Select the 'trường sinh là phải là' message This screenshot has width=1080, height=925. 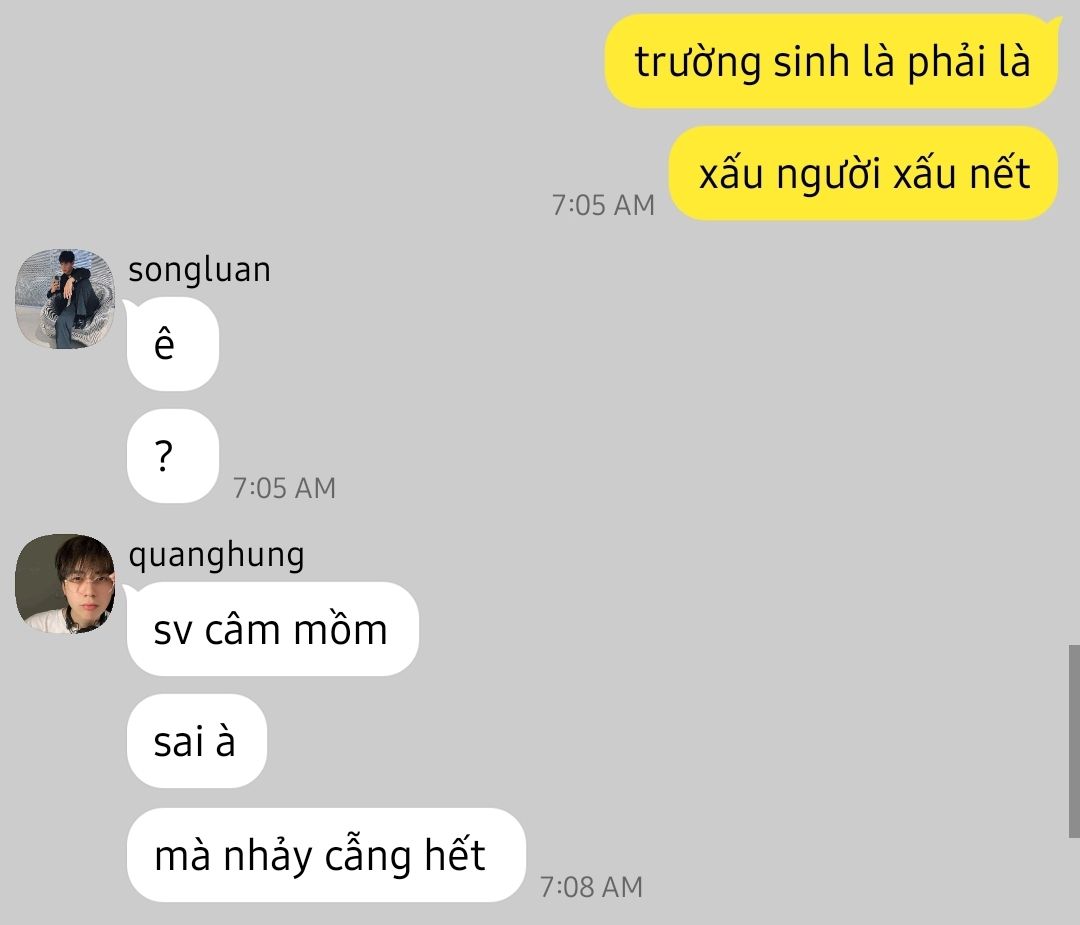831,61
